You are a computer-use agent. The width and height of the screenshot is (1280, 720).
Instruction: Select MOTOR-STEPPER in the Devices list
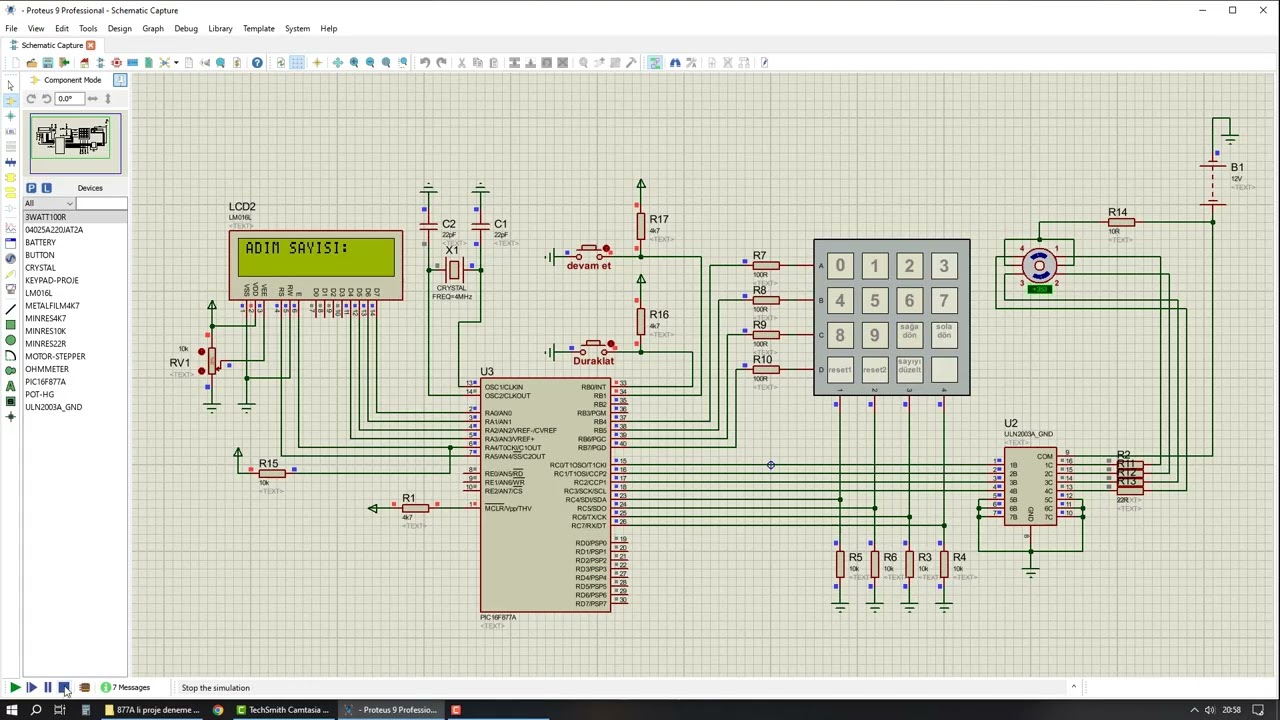coord(55,356)
